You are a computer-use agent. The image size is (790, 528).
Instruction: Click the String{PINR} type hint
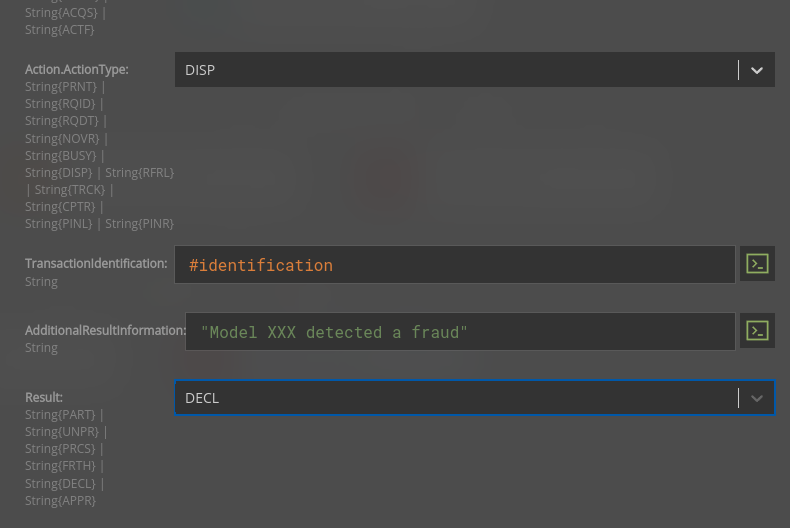(x=139, y=224)
